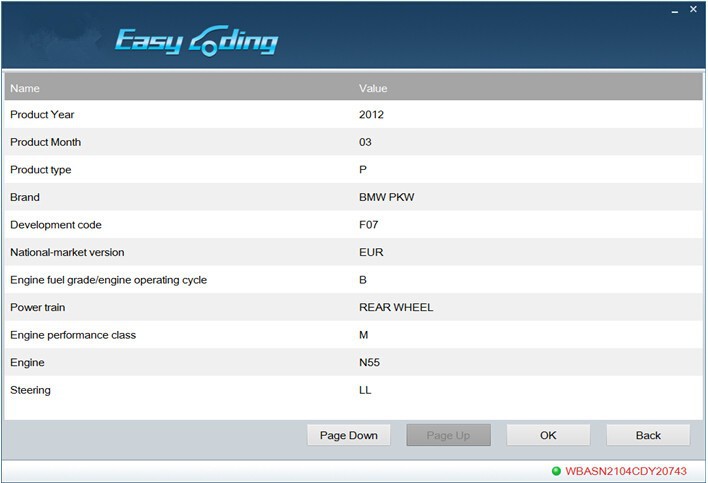
Task: Click the Development code F07 value
Action: pyautogui.click(x=370, y=225)
